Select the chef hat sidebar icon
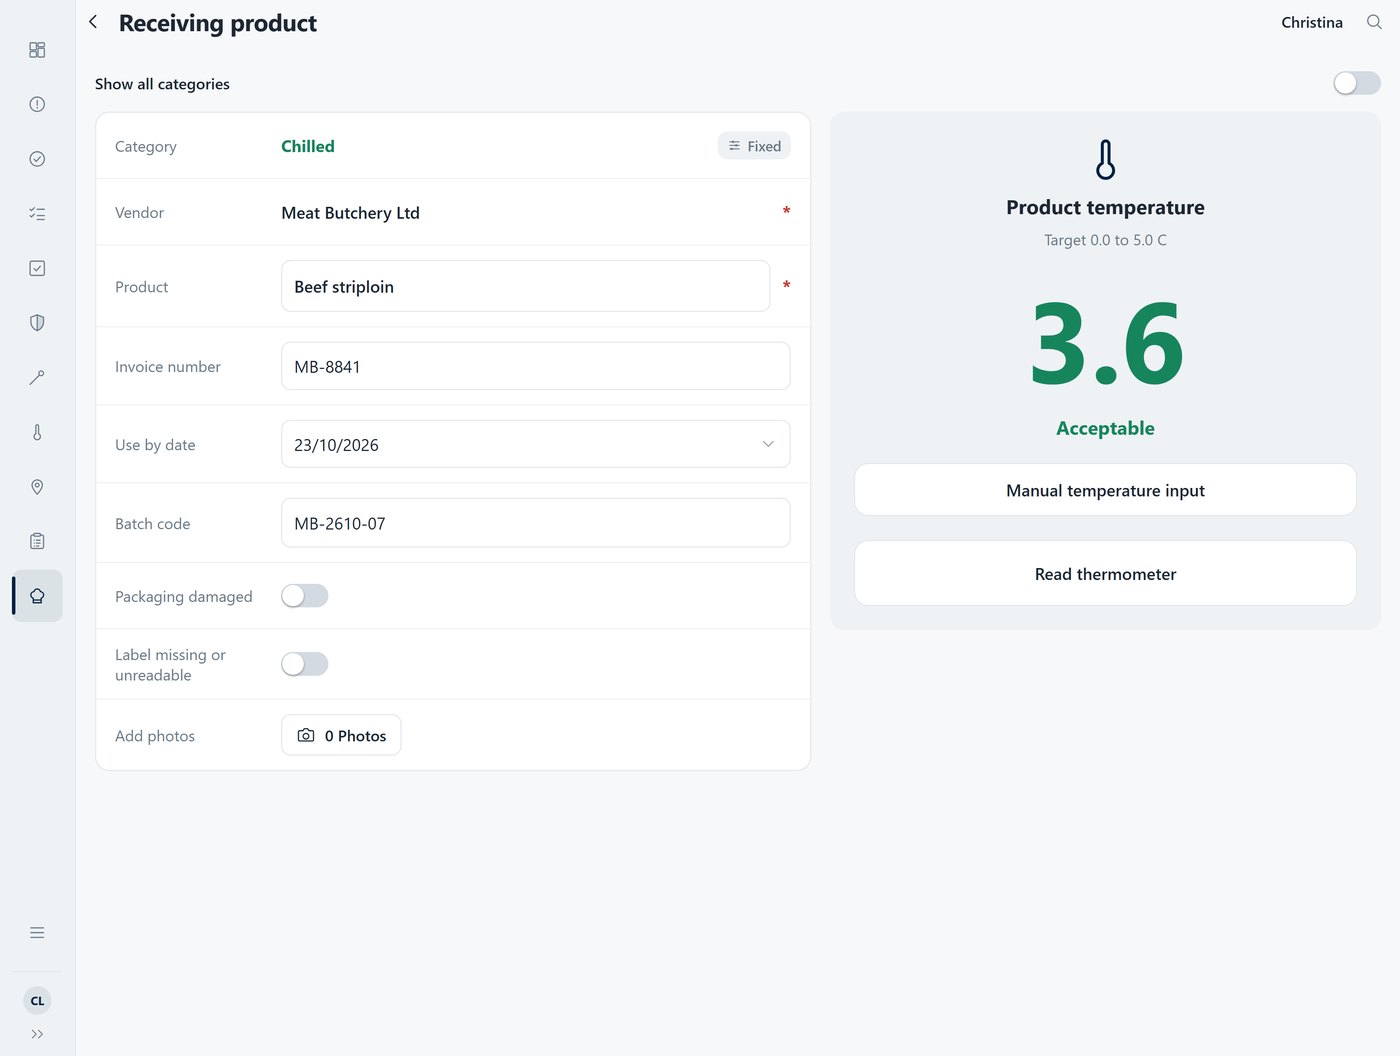 click(x=37, y=596)
